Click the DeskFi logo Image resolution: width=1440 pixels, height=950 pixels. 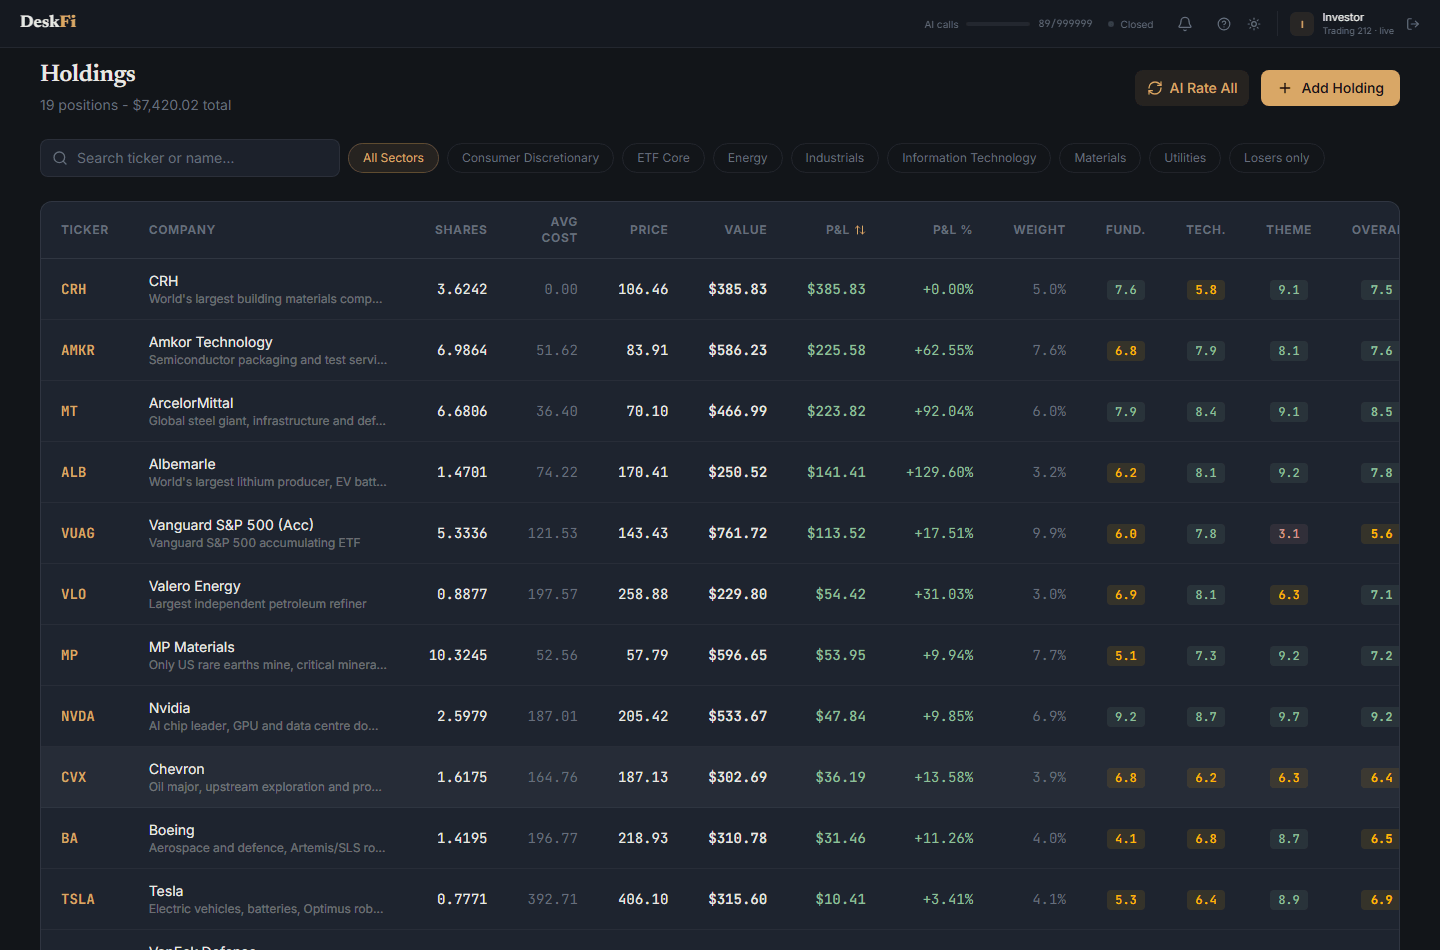48,21
